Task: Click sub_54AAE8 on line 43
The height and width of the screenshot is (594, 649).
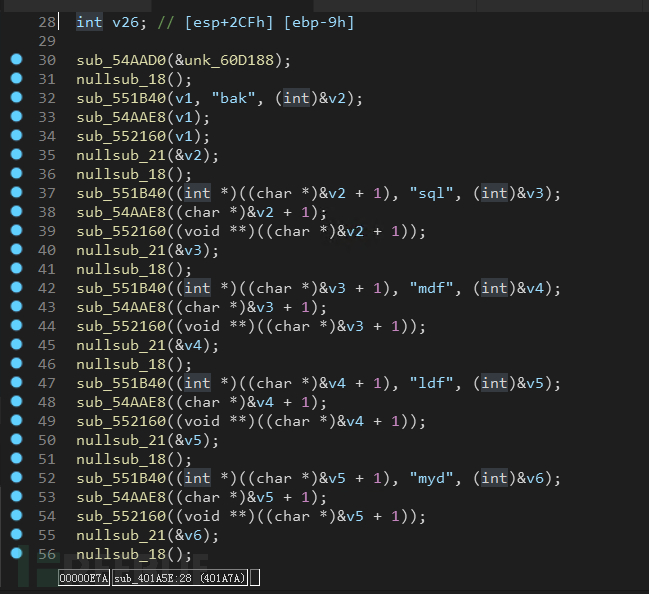Action: point(121,308)
